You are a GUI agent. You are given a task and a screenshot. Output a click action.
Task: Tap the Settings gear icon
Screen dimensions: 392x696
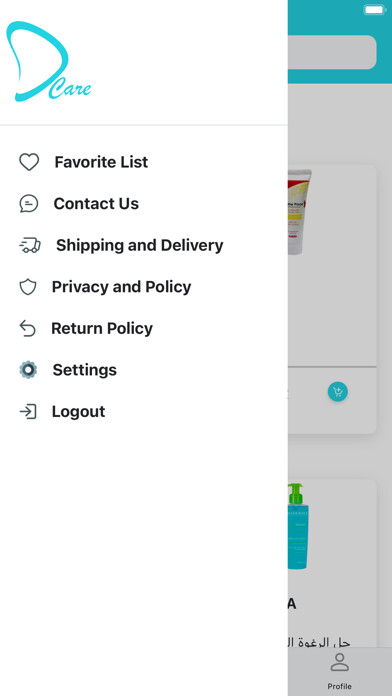[x=28, y=370]
